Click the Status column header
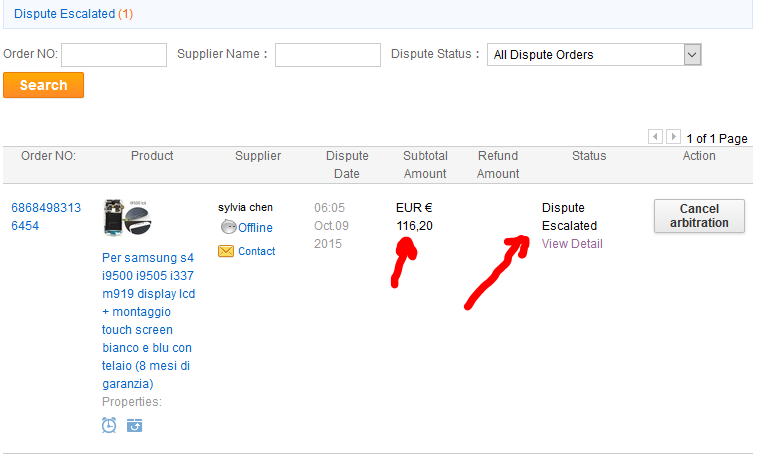Image resolution: width=773 pixels, height=463 pixels. pos(589,156)
